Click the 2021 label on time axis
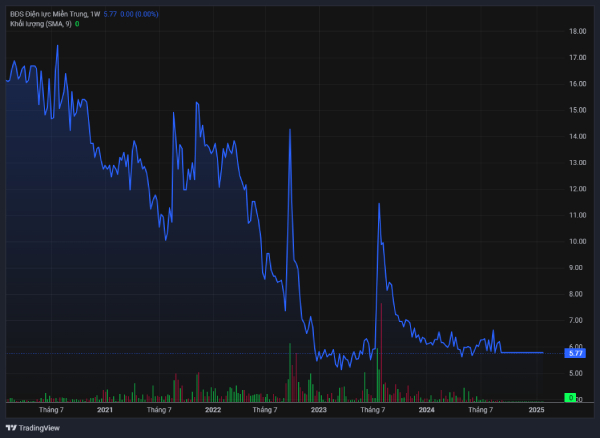 pos(105,410)
